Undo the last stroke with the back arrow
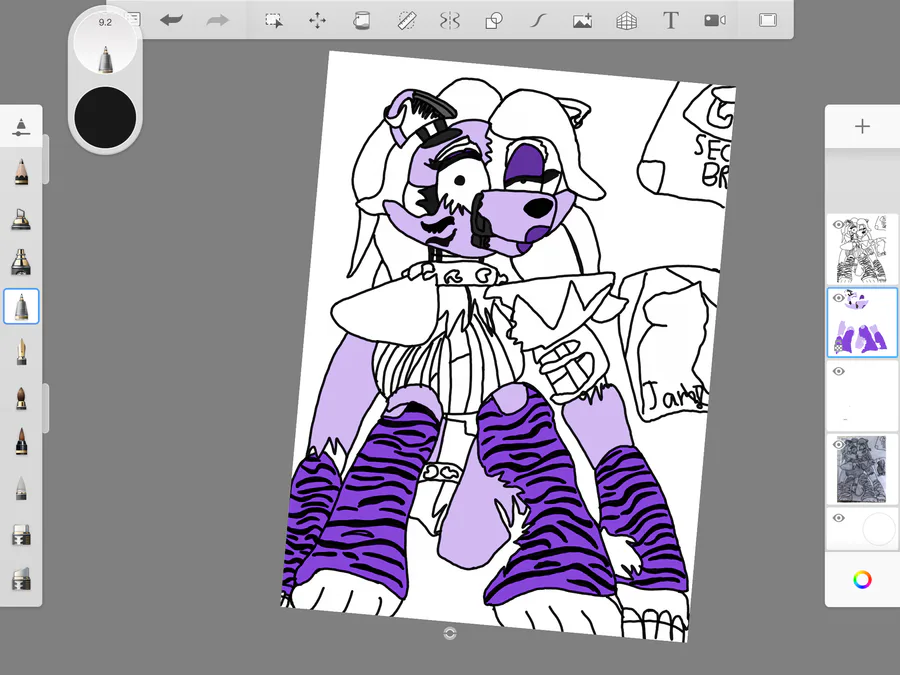900x675 pixels. [x=172, y=21]
